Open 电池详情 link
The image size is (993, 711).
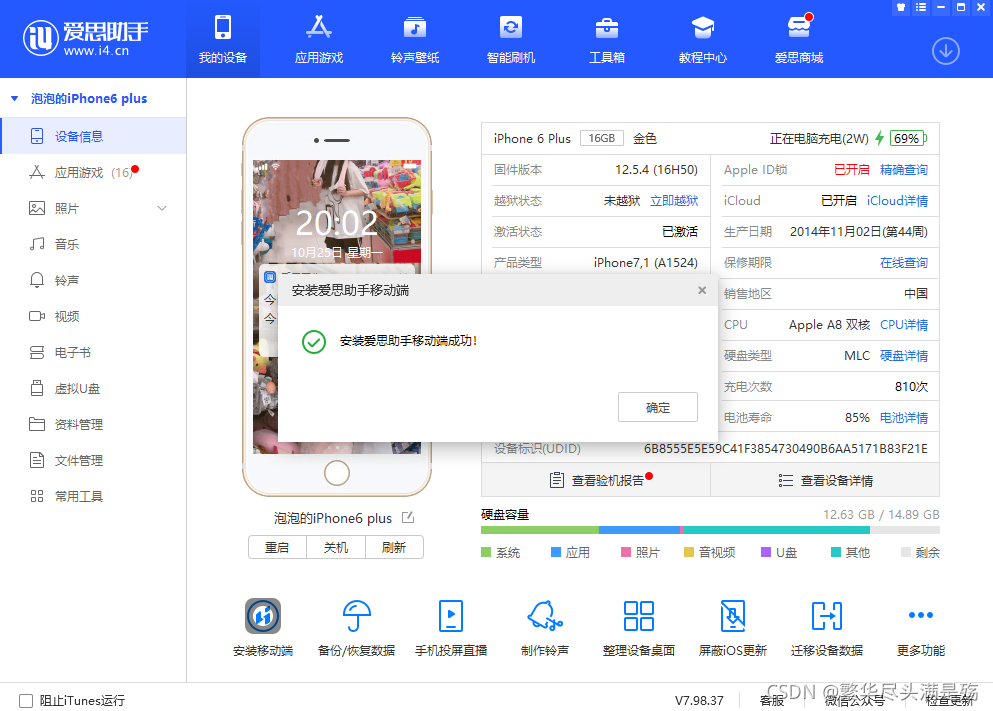coord(904,418)
